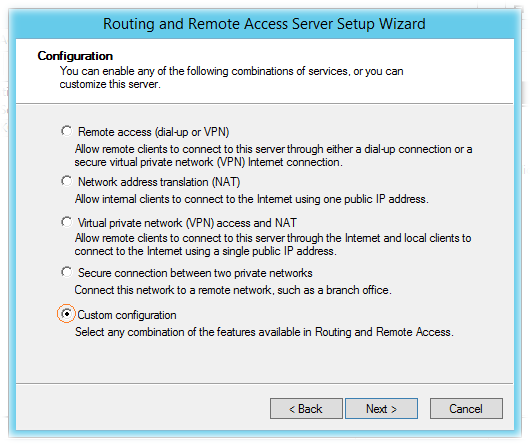The height and width of the screenshot is (445, 530).
Task: Select the Custom configuration radio button
Action: (67, 314)
